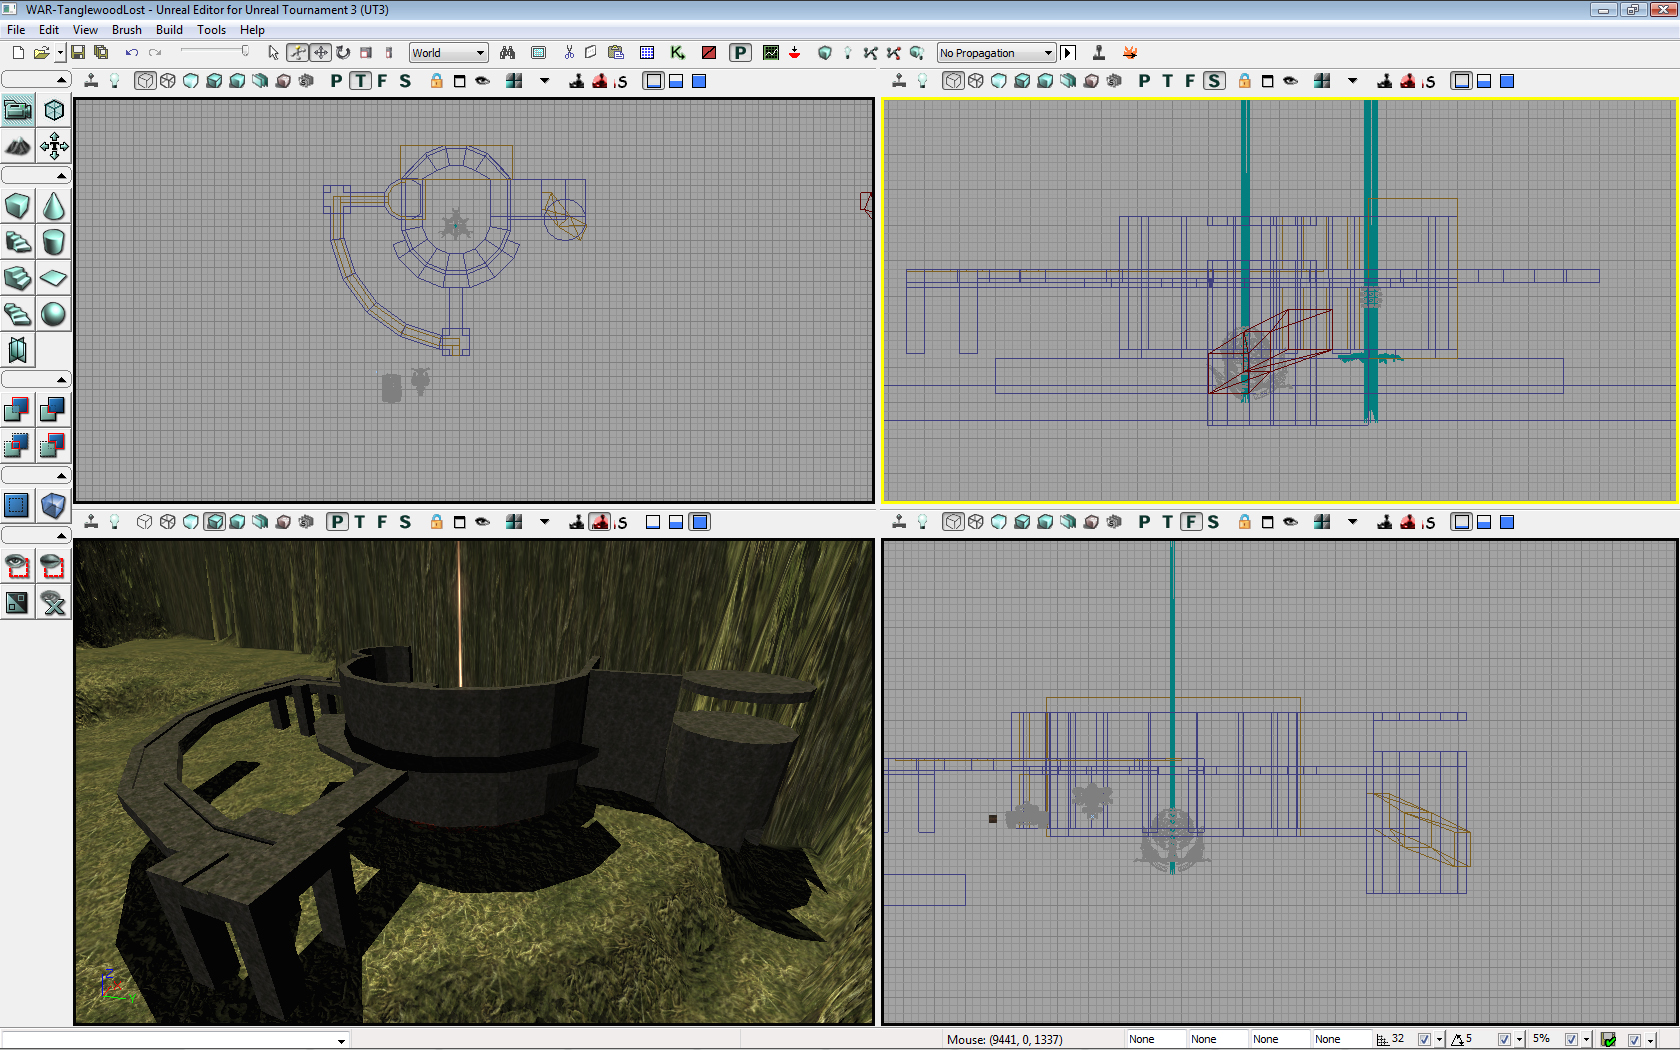Open the Brush menu
The height and width of the screenshot is (1050, 1680).
(127, 30)
